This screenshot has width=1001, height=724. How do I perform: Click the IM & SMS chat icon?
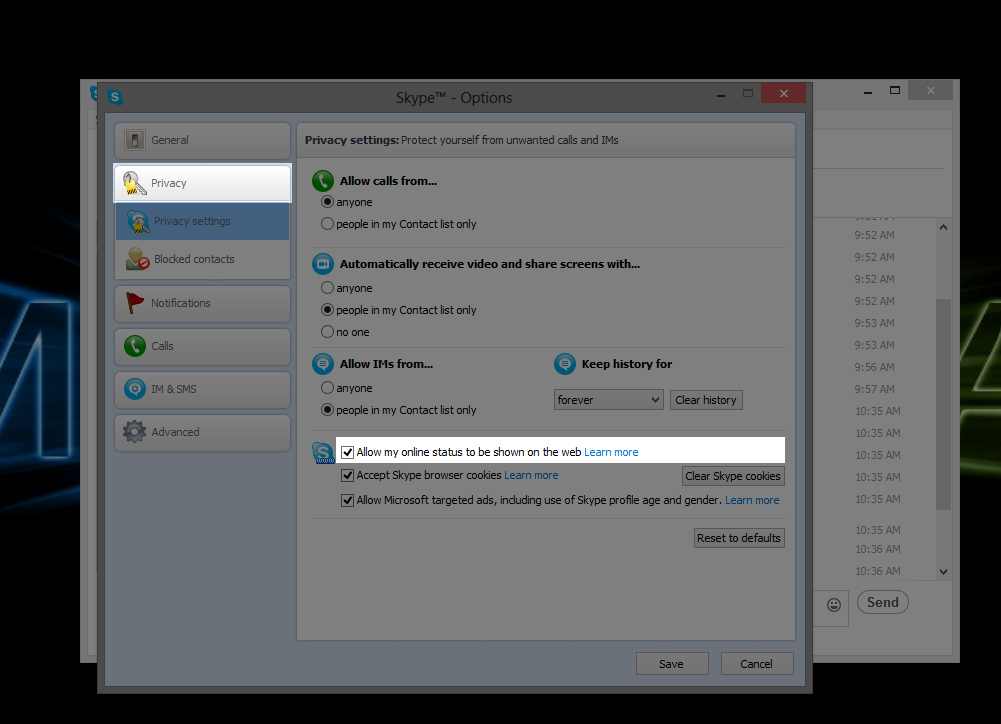(x=135, y=389)
